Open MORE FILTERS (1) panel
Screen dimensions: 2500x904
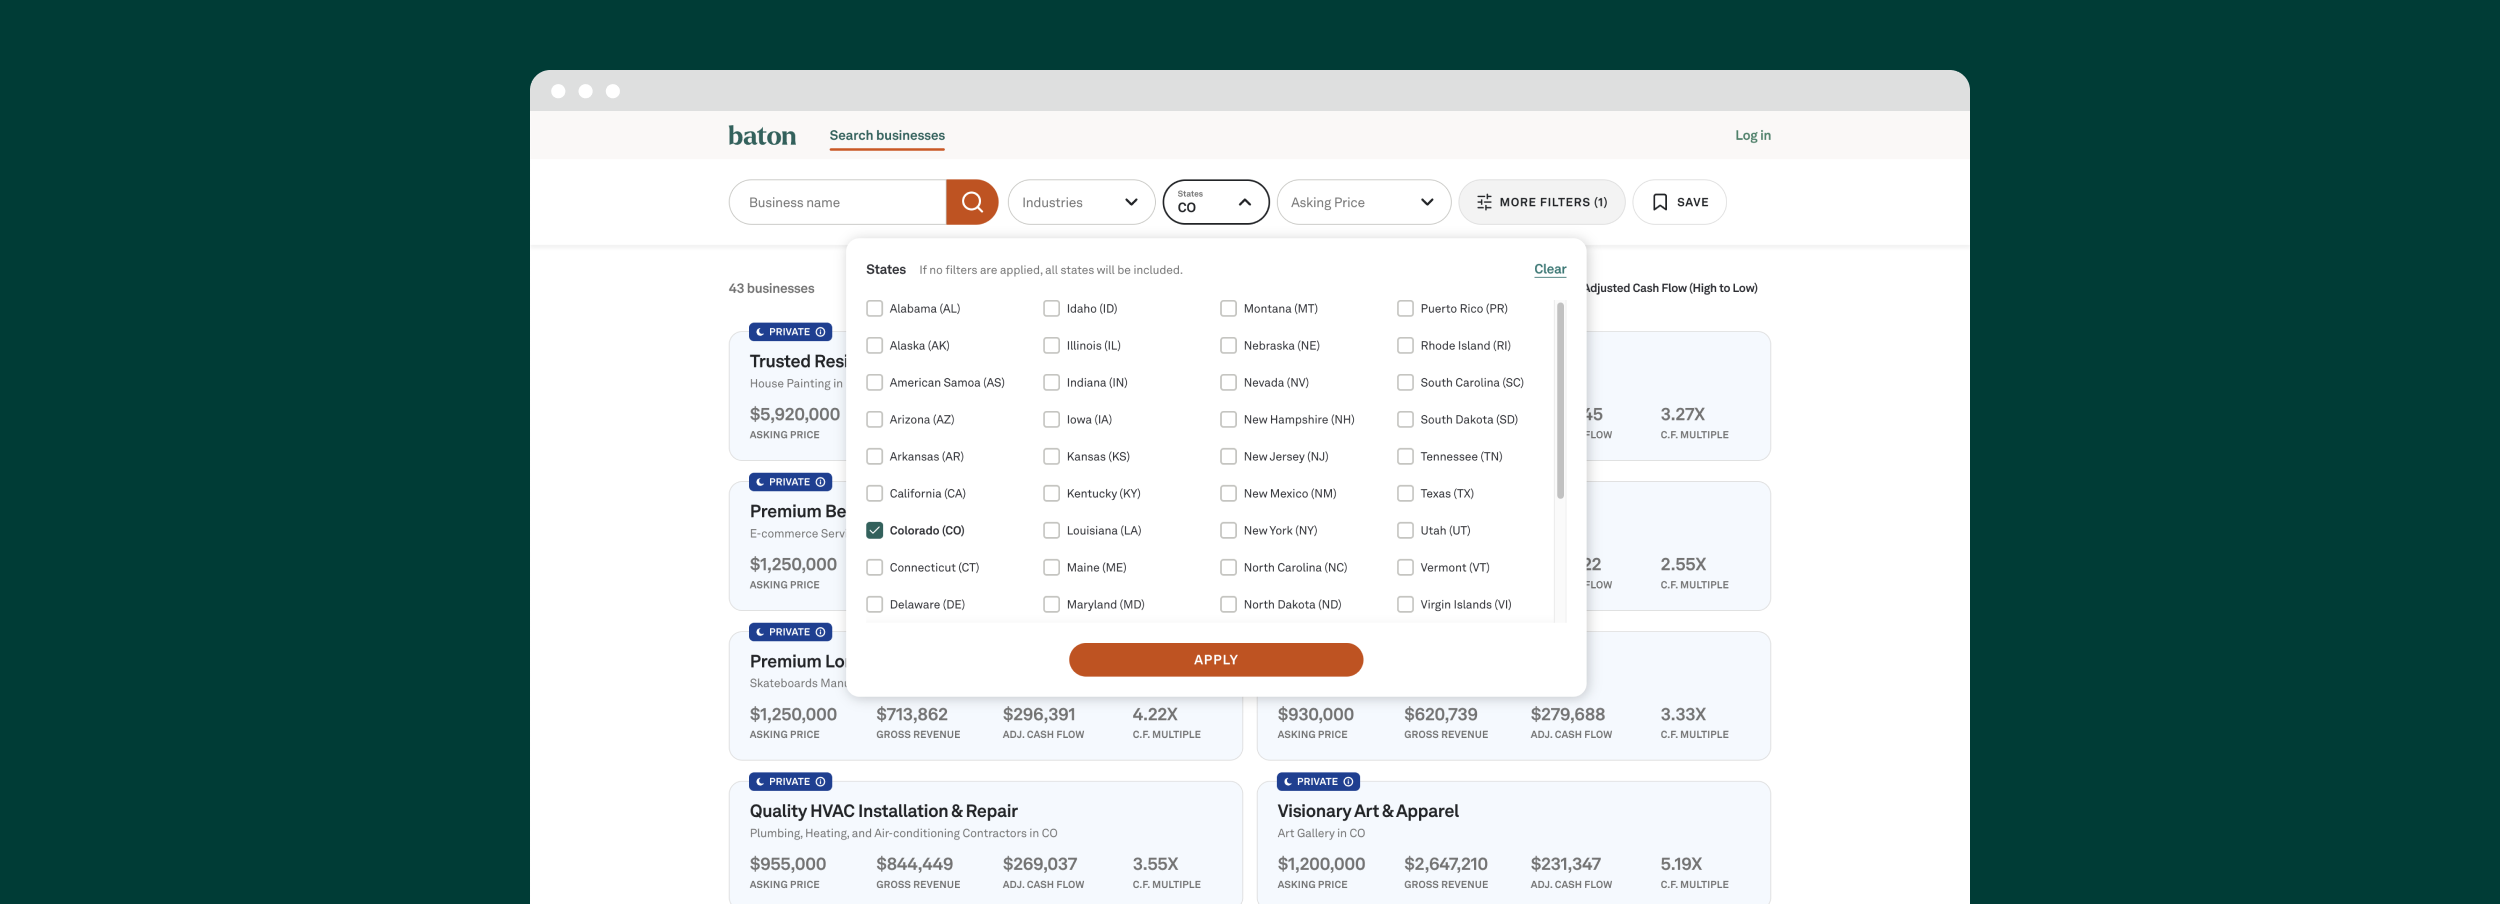point(1542,202)
